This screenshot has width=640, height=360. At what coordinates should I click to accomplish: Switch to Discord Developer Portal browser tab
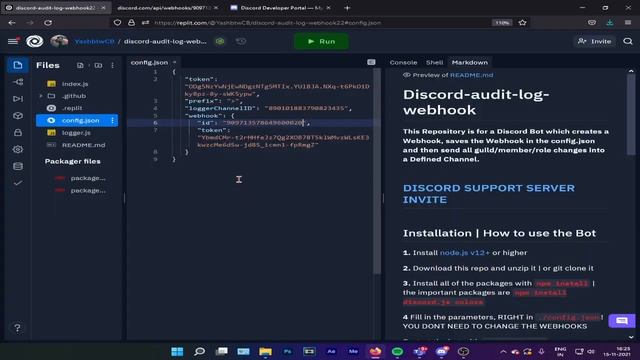click(x=280, y=8)
